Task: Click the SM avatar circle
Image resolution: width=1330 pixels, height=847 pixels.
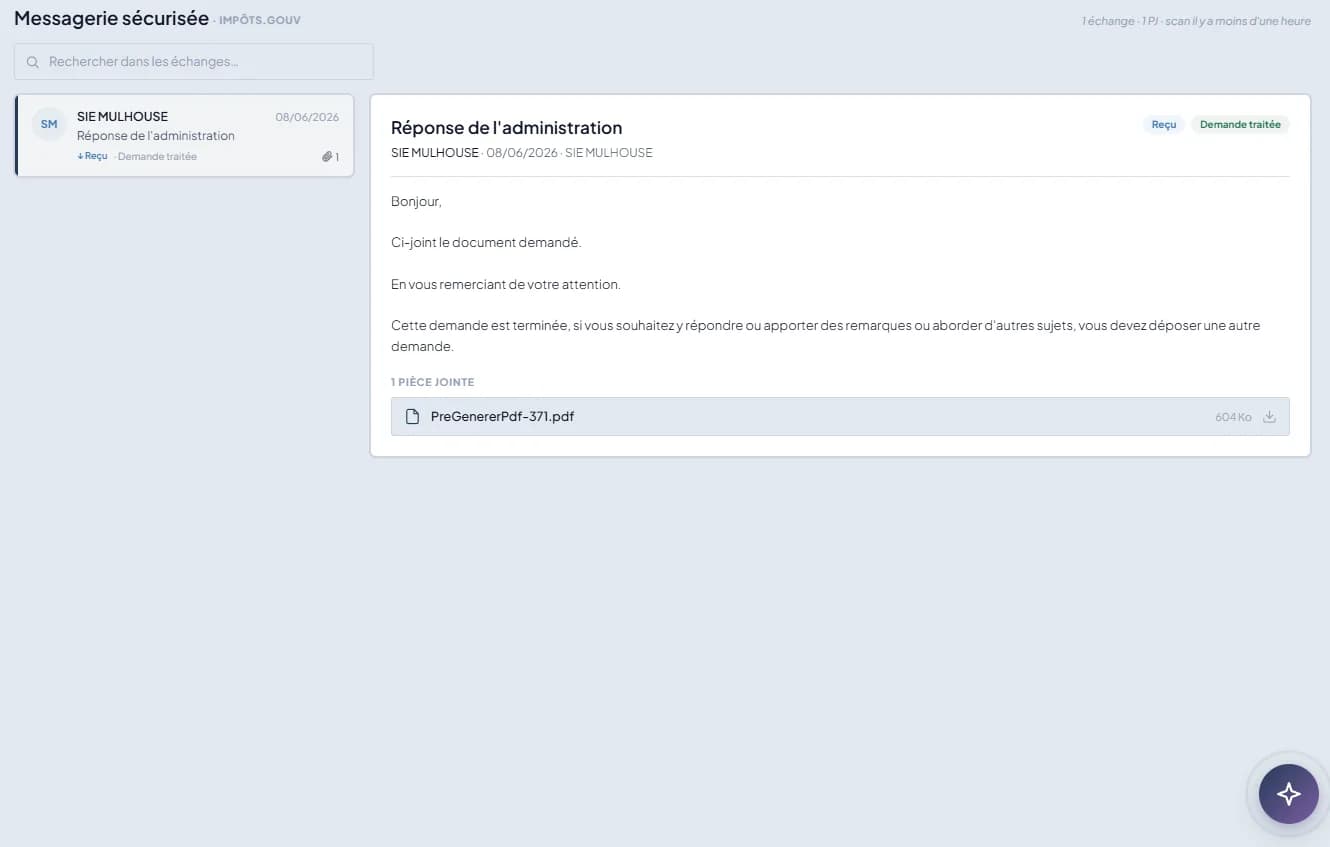Action: coord(49,125)
